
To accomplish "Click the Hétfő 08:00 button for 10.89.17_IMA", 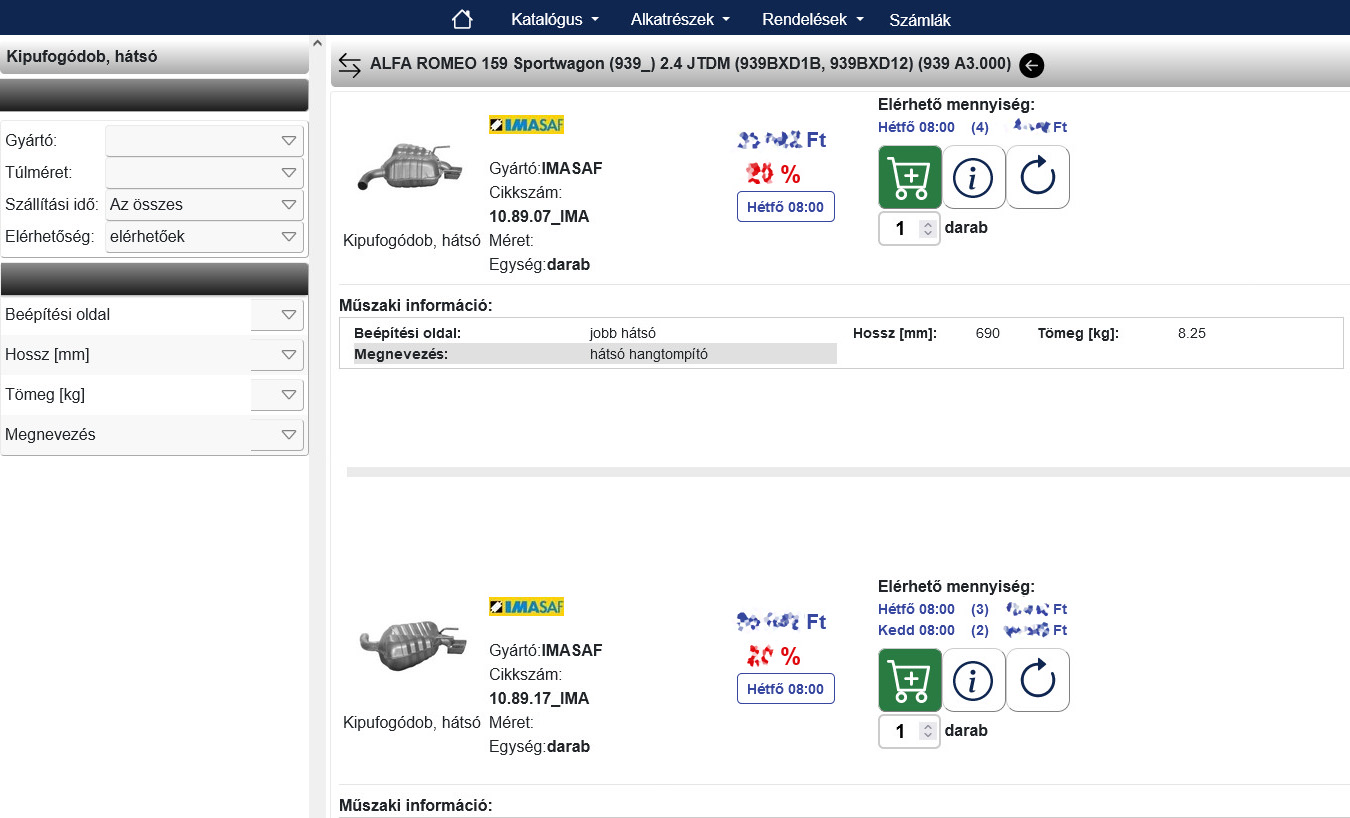I will tap(785, 689).
